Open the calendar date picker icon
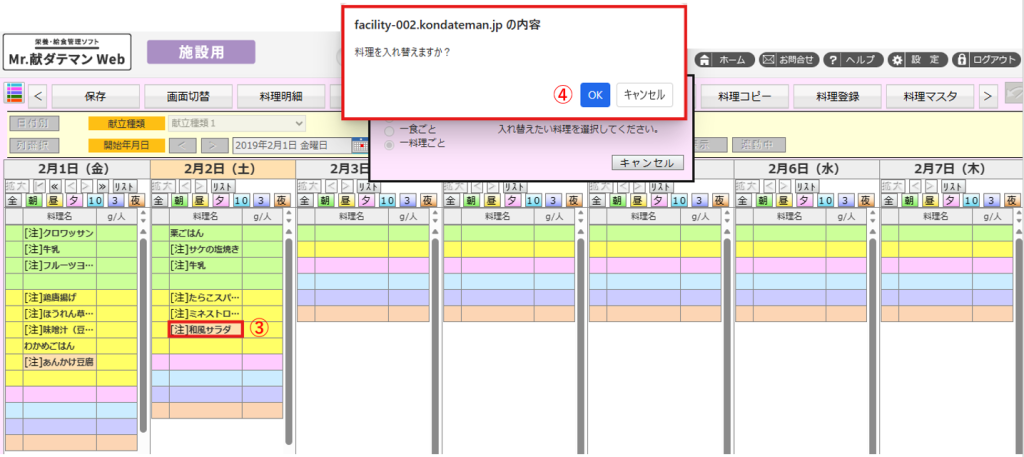Screen dimensions: 1024x457 (x=359, y=145)
